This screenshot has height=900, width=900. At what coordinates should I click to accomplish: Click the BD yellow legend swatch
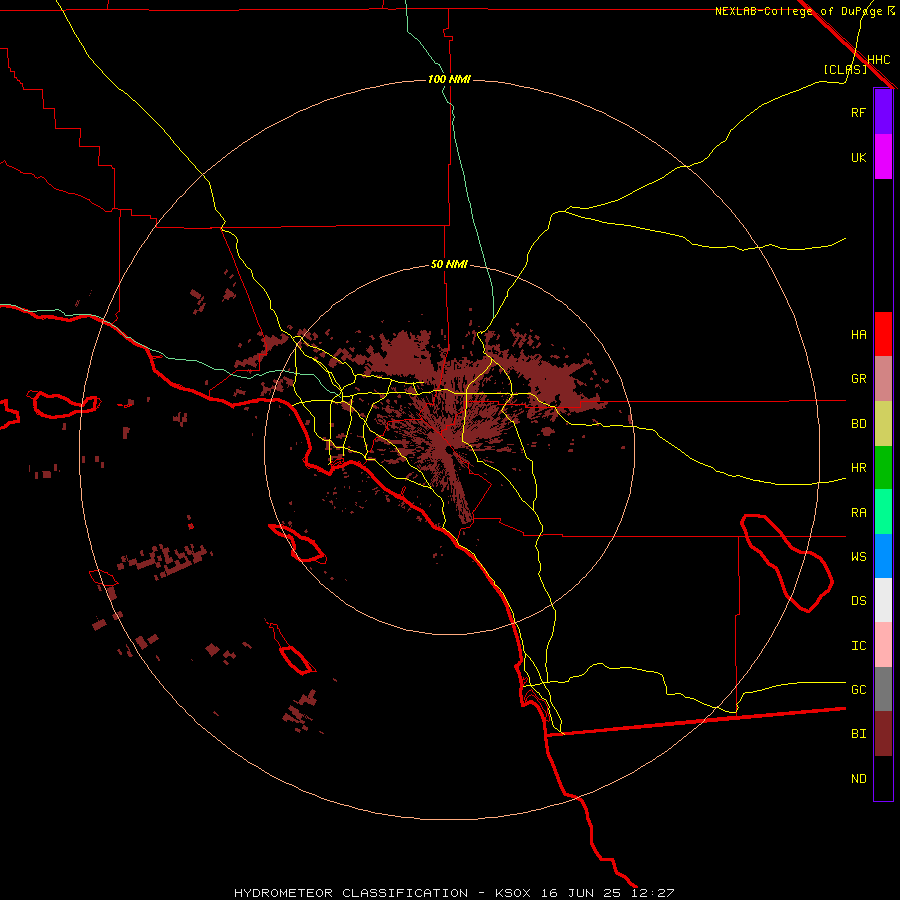pos(883,424)
